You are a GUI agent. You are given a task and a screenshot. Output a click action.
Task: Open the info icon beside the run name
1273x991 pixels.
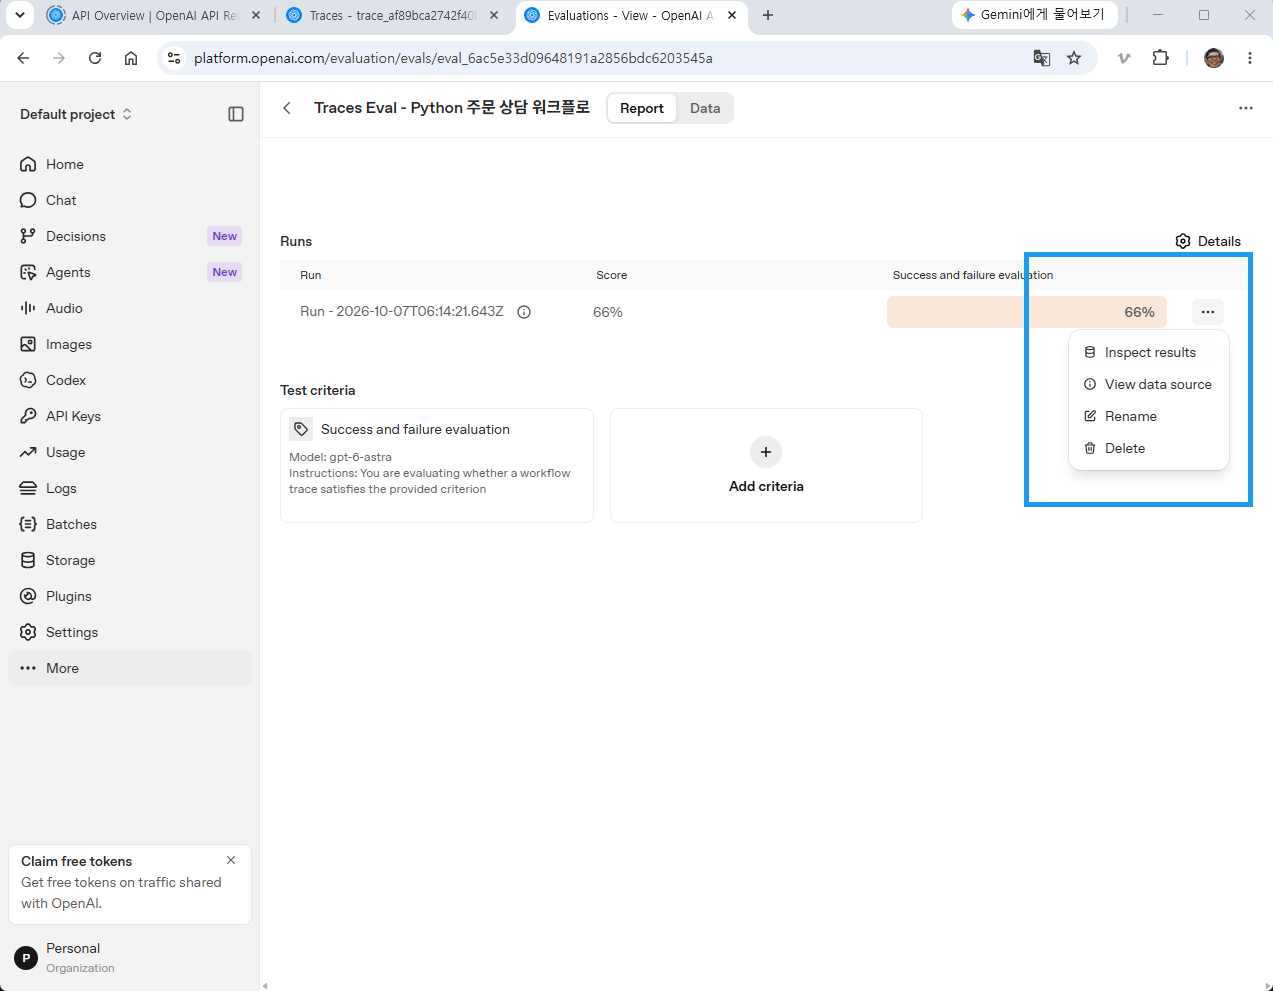pos(524,312)
